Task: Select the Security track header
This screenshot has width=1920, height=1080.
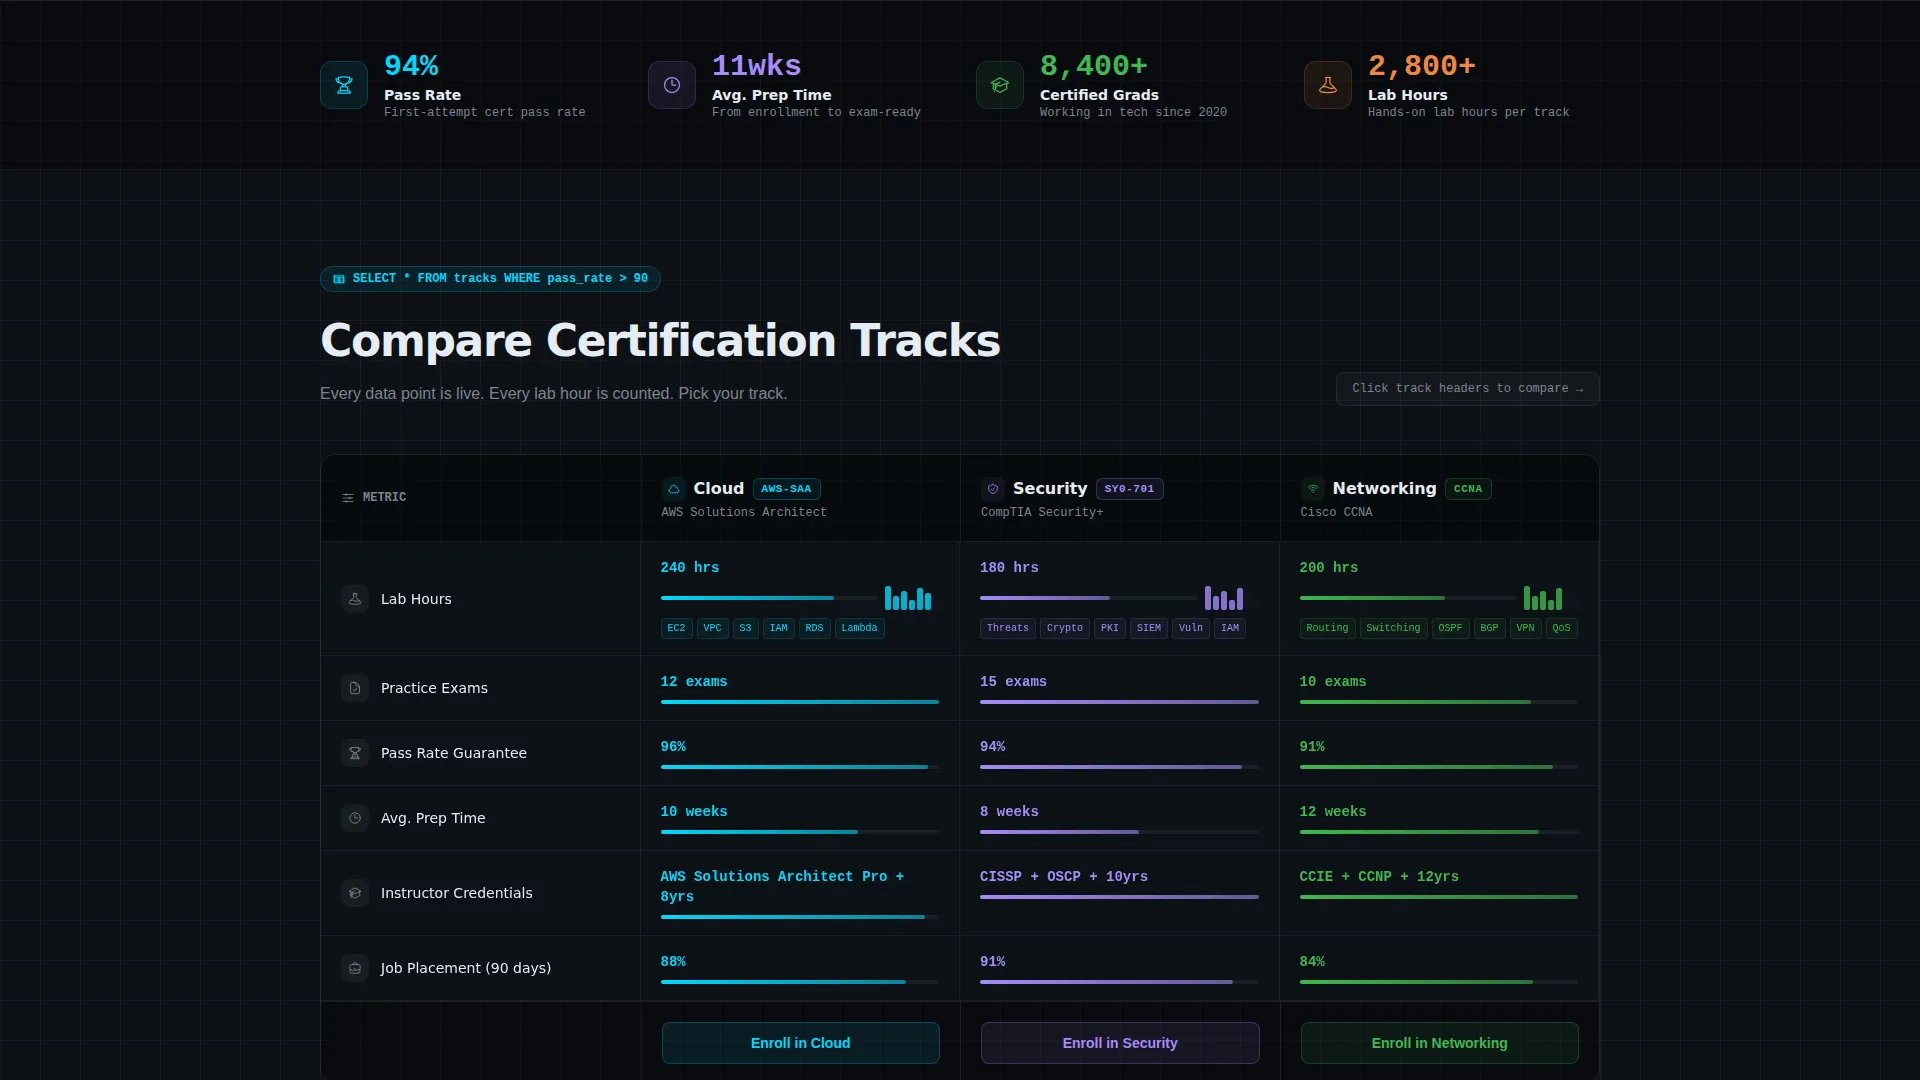Action: (x=1120, y=498)
